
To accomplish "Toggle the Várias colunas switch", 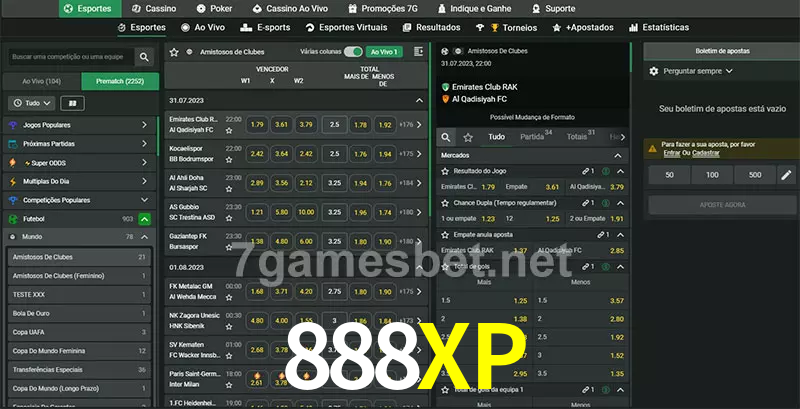I will tap(353, 52).
